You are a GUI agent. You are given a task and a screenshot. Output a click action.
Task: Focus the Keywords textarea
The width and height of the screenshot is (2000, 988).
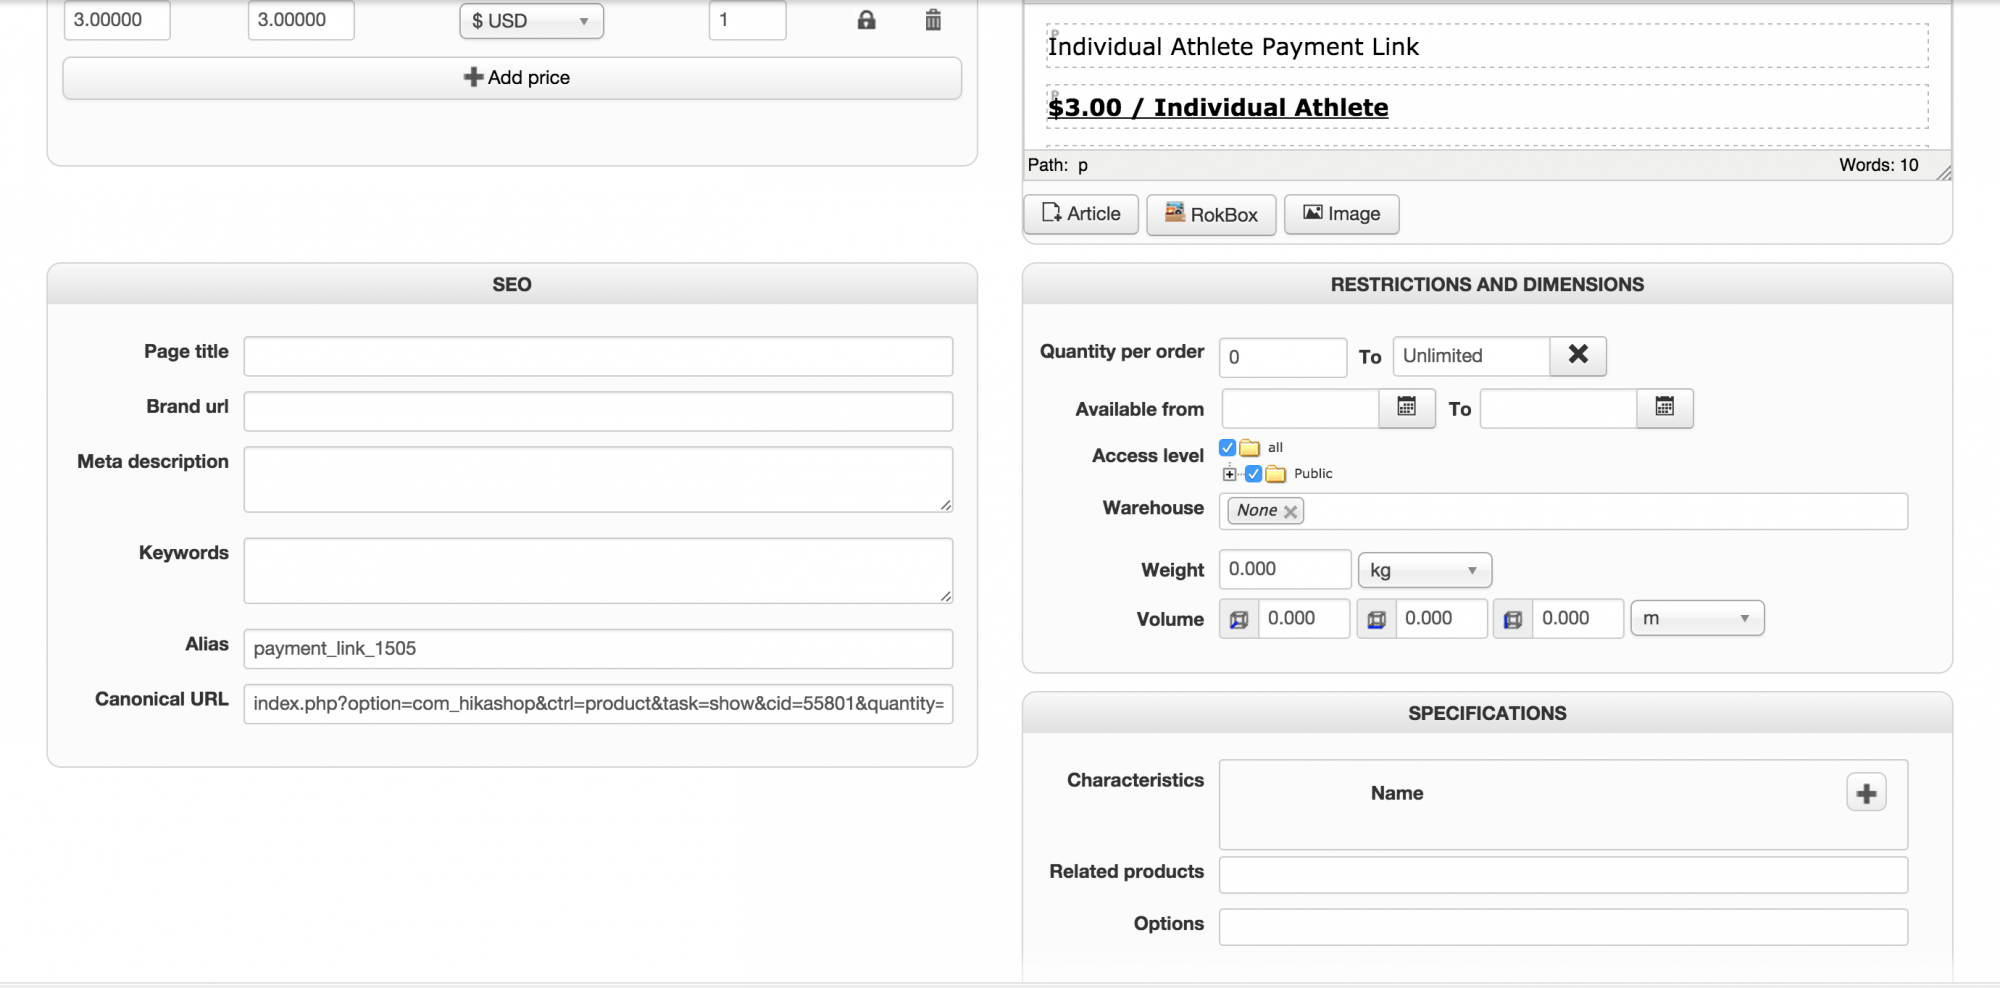(598, 571)
